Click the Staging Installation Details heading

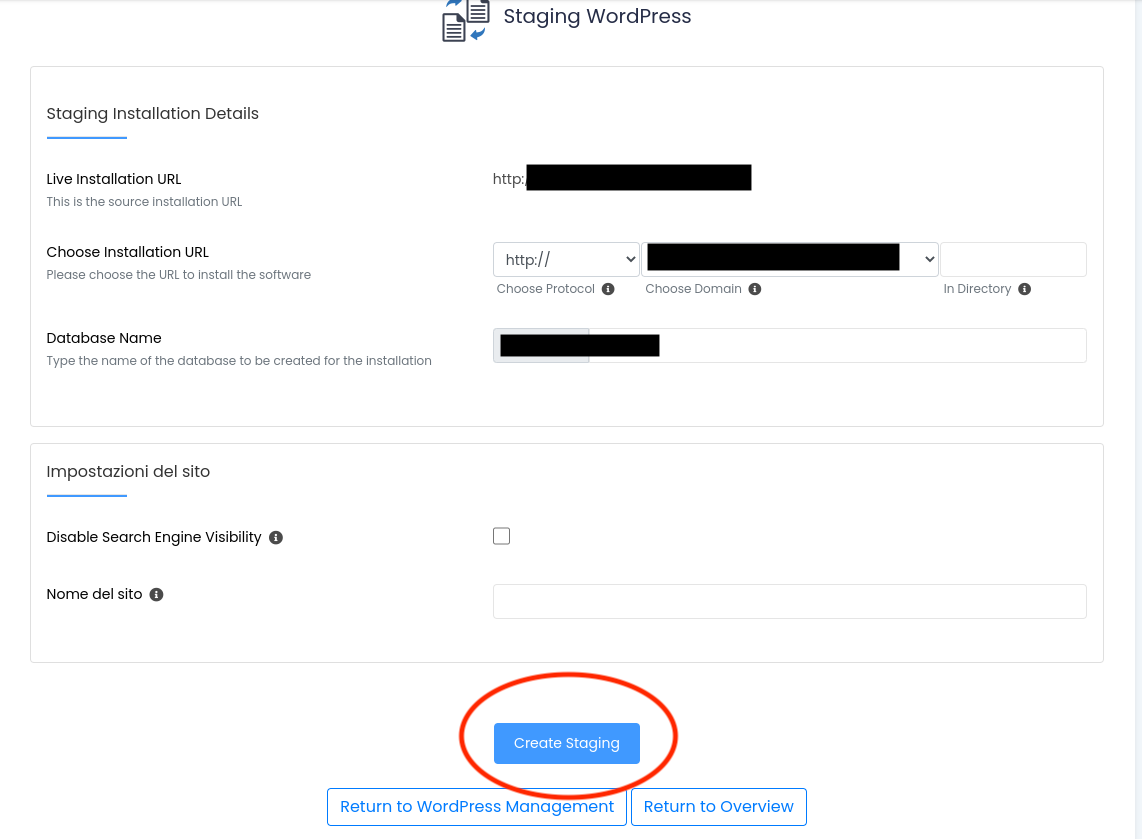pos(153,114)
